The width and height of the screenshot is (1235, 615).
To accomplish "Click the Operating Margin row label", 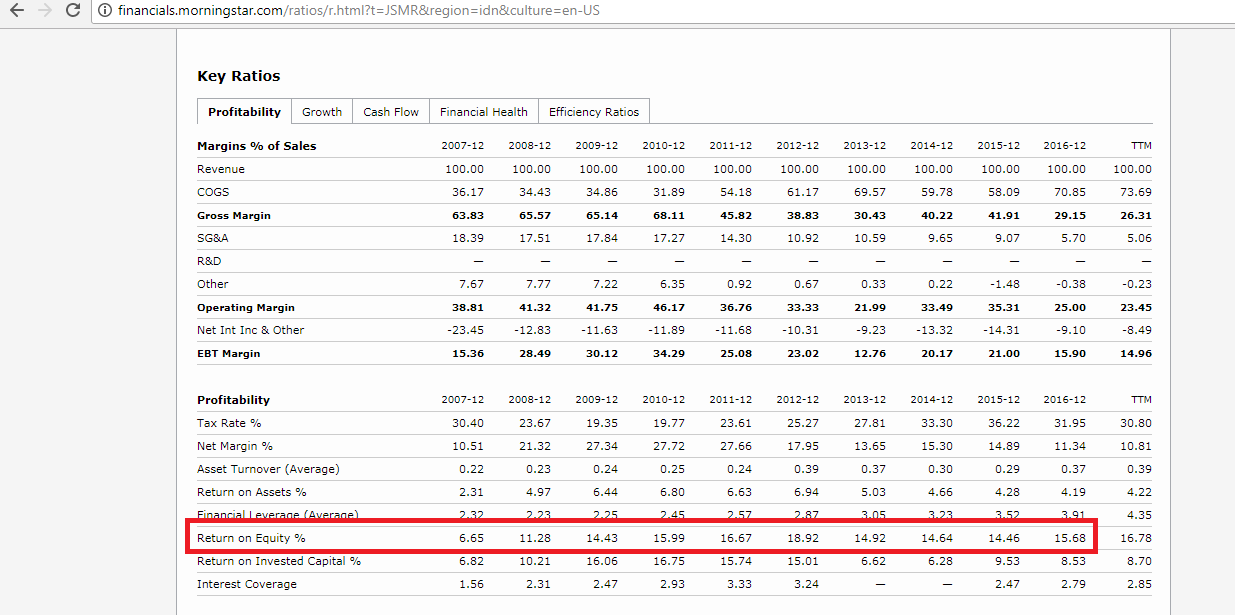I will [246, 307].
